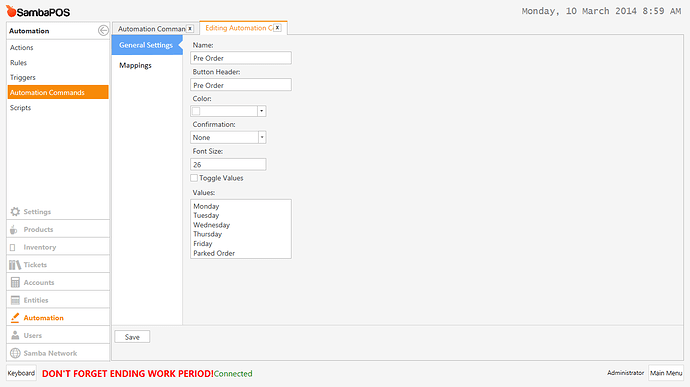
Task: Click the date and time display
Action: pyautogui.click(x=601, y=11)
